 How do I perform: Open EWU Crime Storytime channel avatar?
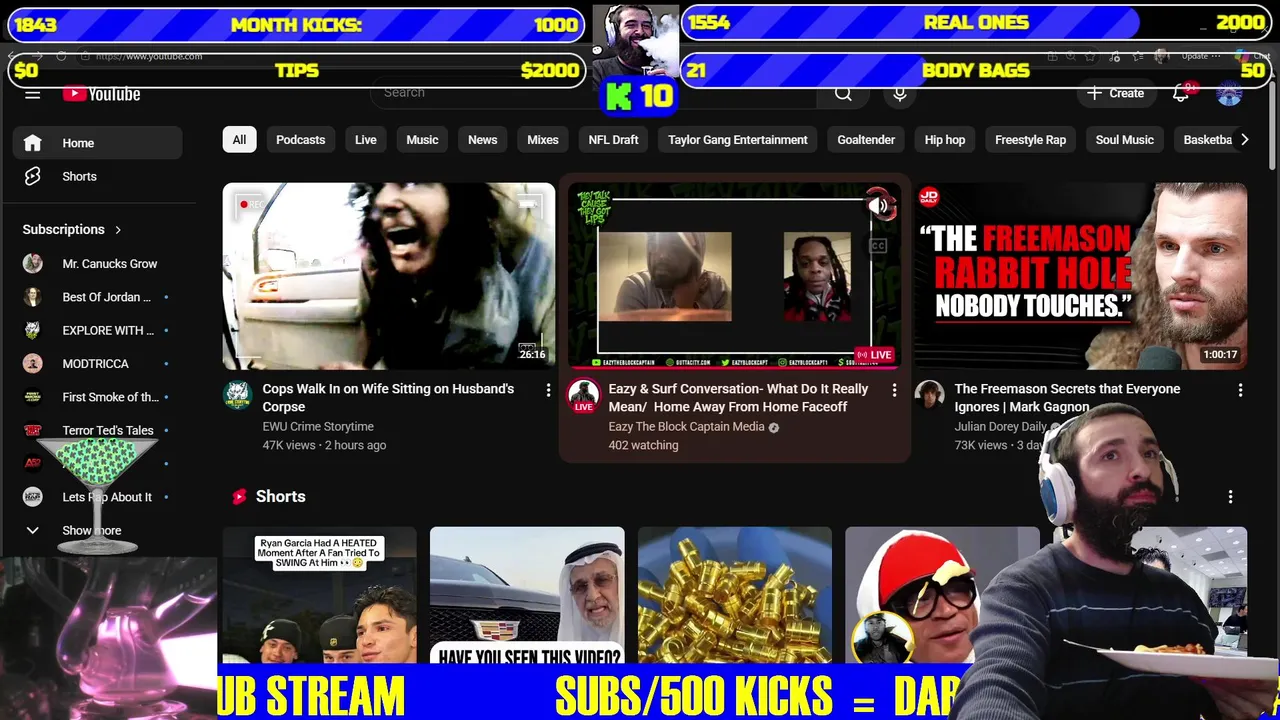coord(237,395)
